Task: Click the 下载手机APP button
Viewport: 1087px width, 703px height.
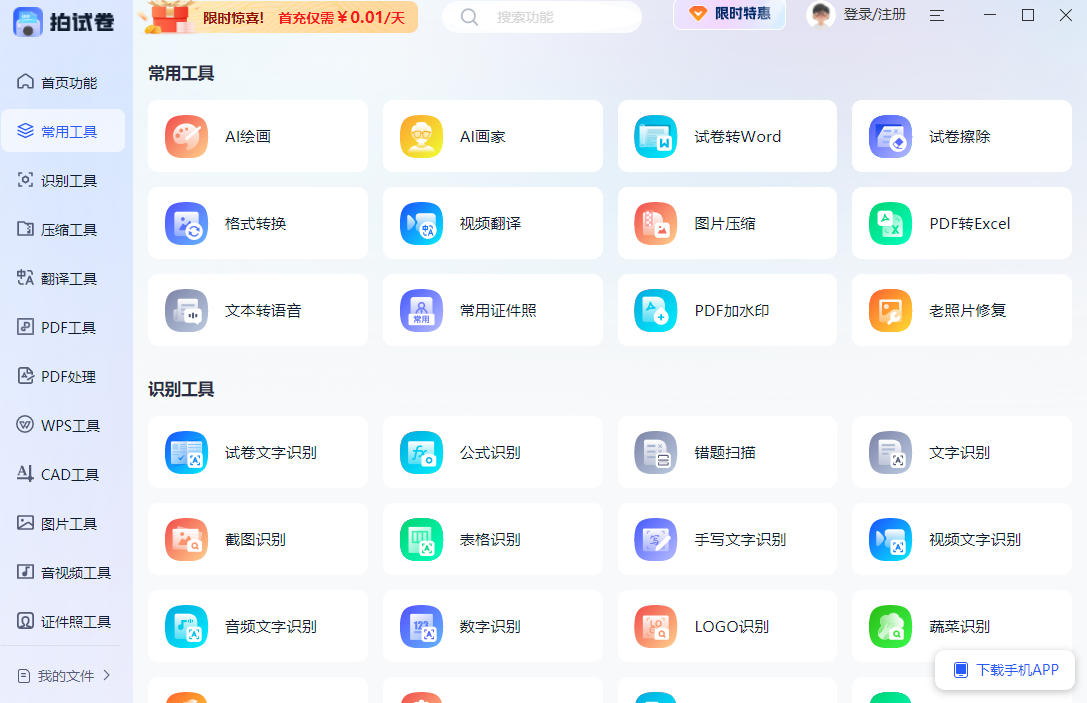Action: tap(1006, 670)
